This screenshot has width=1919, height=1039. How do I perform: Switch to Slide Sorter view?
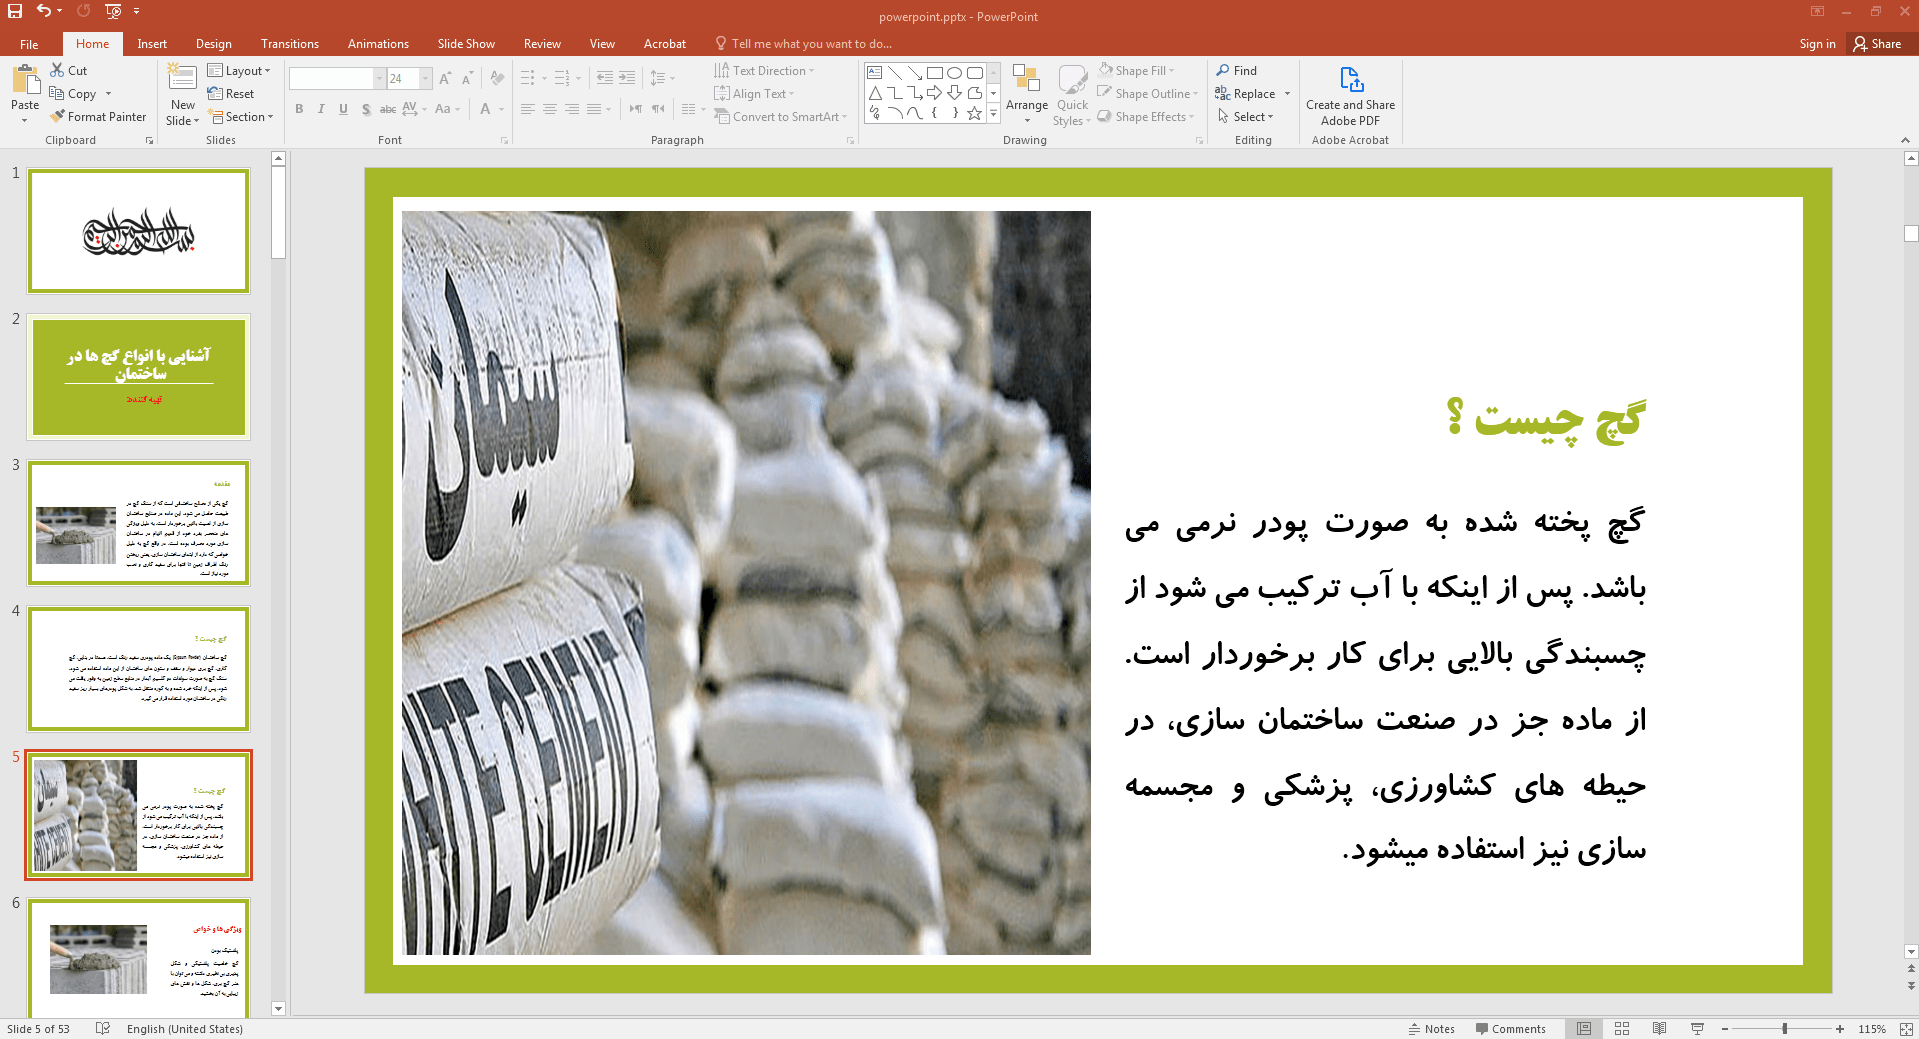(1622, 1029)
